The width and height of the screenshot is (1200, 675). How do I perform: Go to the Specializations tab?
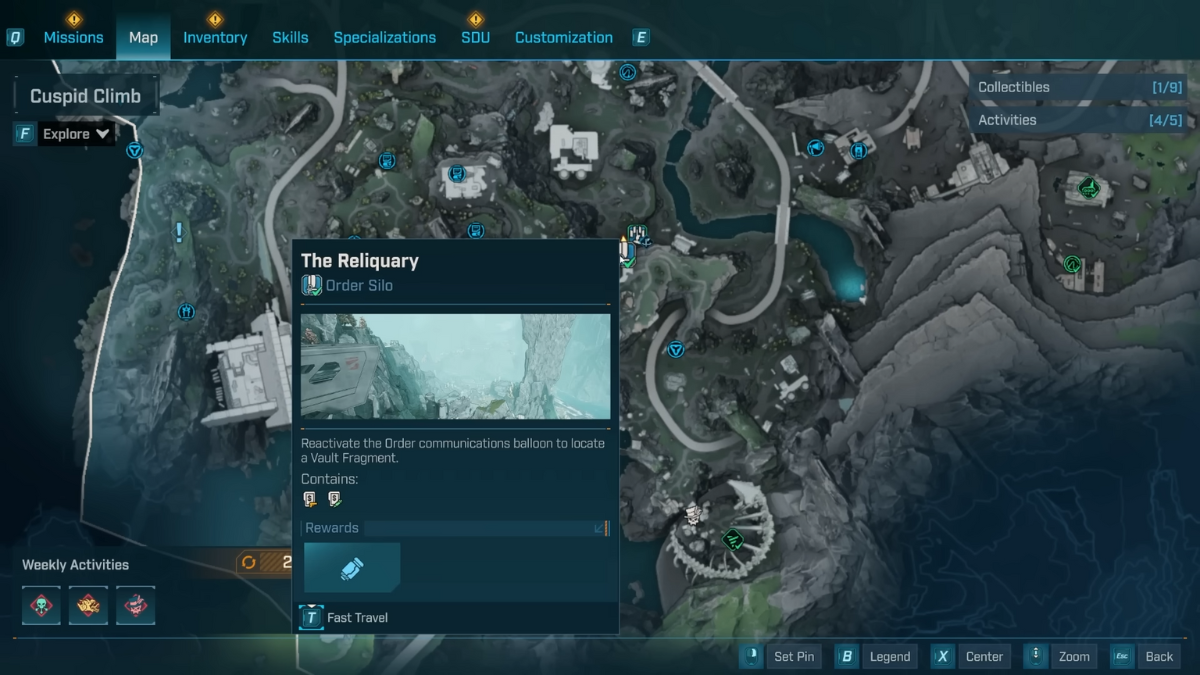point(385,37)
